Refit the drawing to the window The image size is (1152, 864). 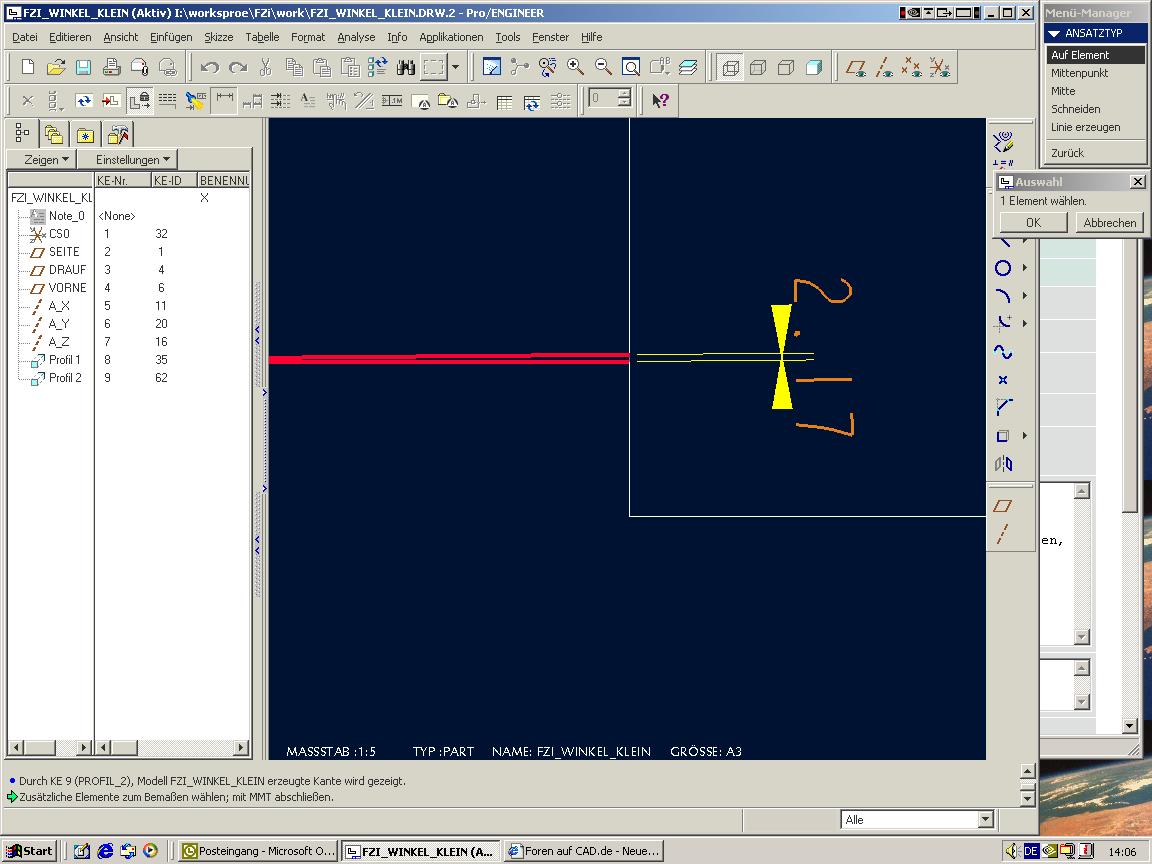pyautogui.click(x=631, y=68)
